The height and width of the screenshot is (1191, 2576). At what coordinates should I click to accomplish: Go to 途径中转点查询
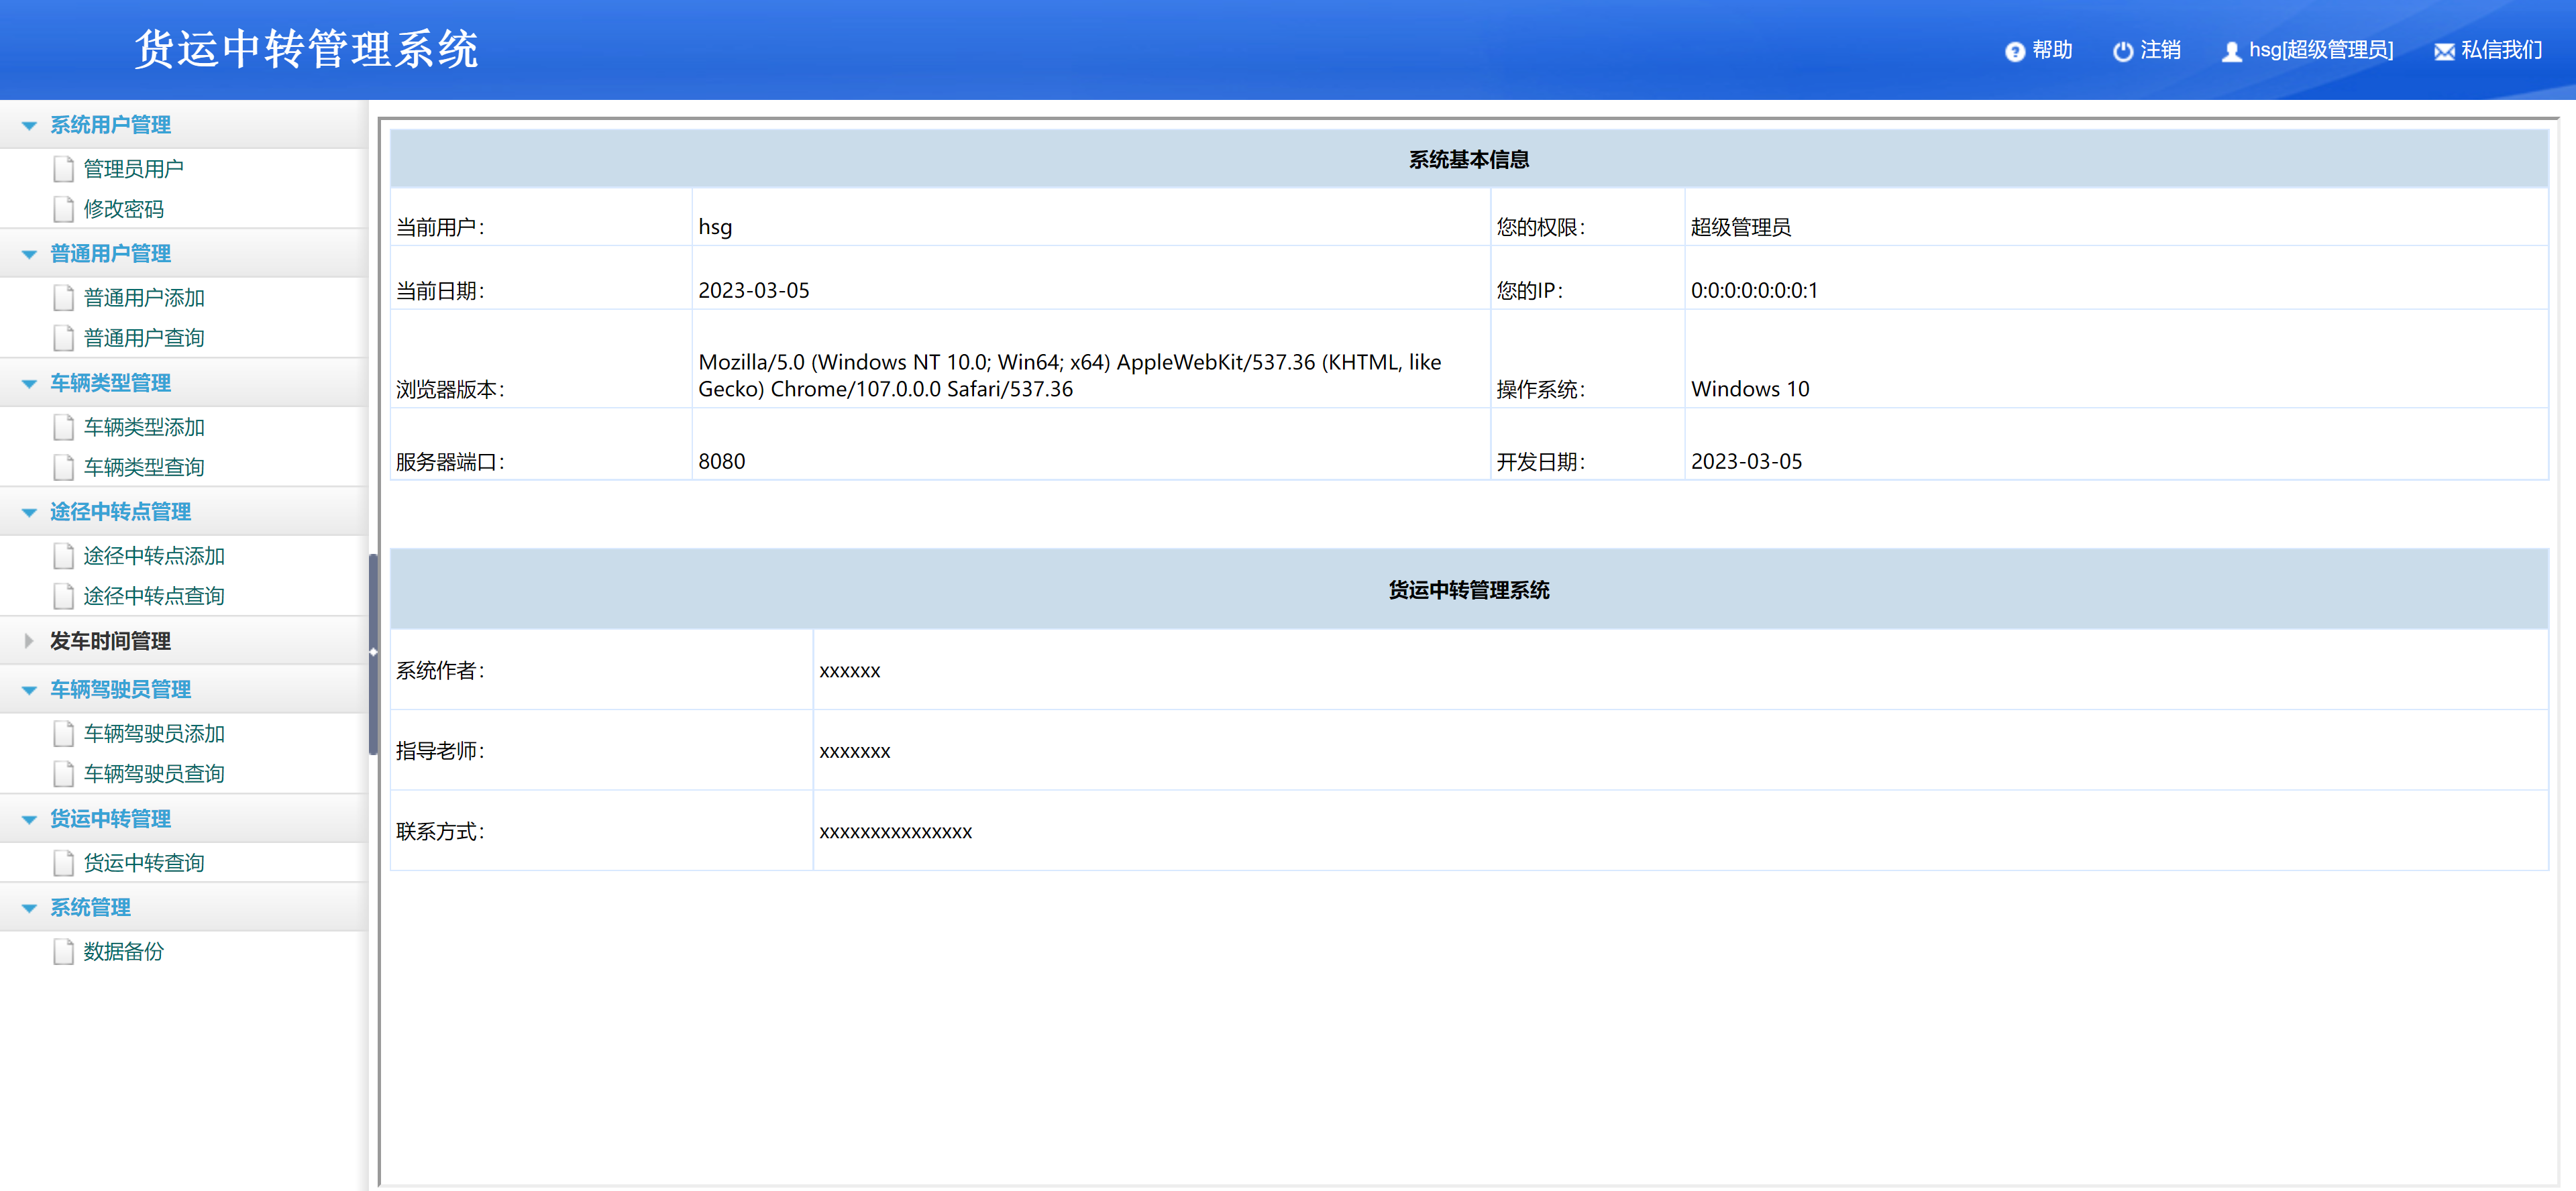point(154,596)
